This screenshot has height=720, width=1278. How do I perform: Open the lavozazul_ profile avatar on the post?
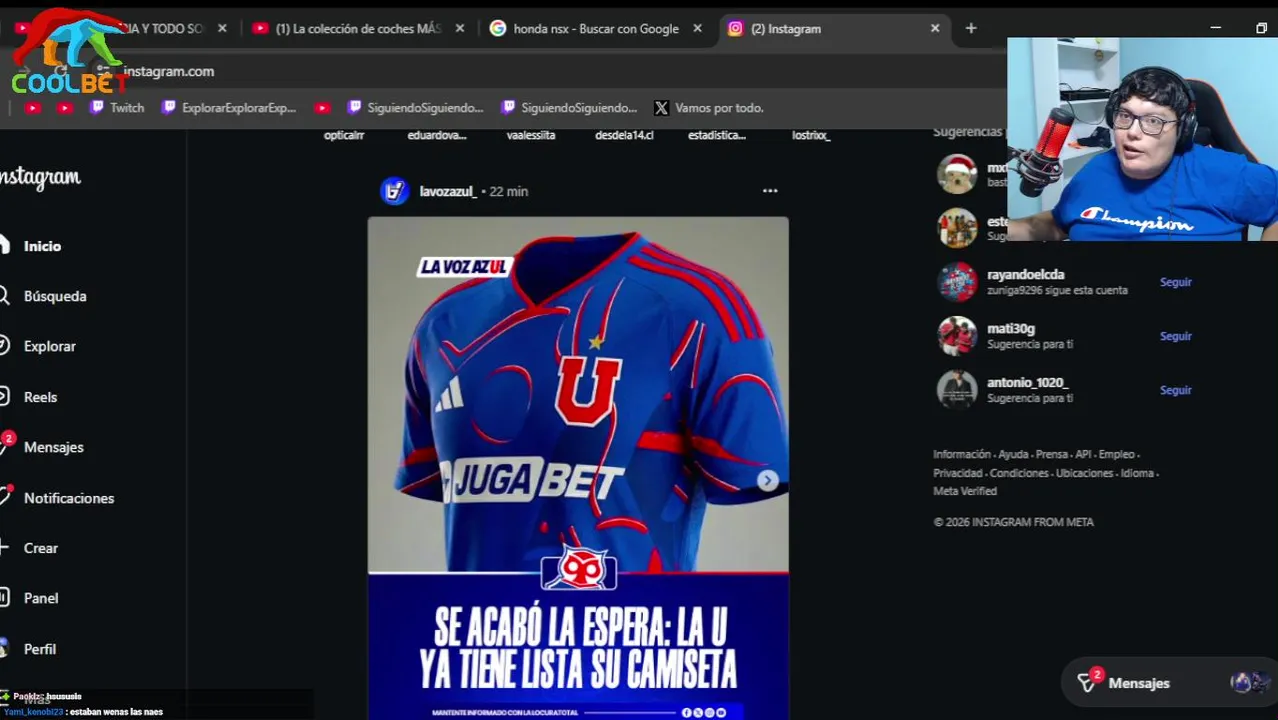click(x=395, y=191)
